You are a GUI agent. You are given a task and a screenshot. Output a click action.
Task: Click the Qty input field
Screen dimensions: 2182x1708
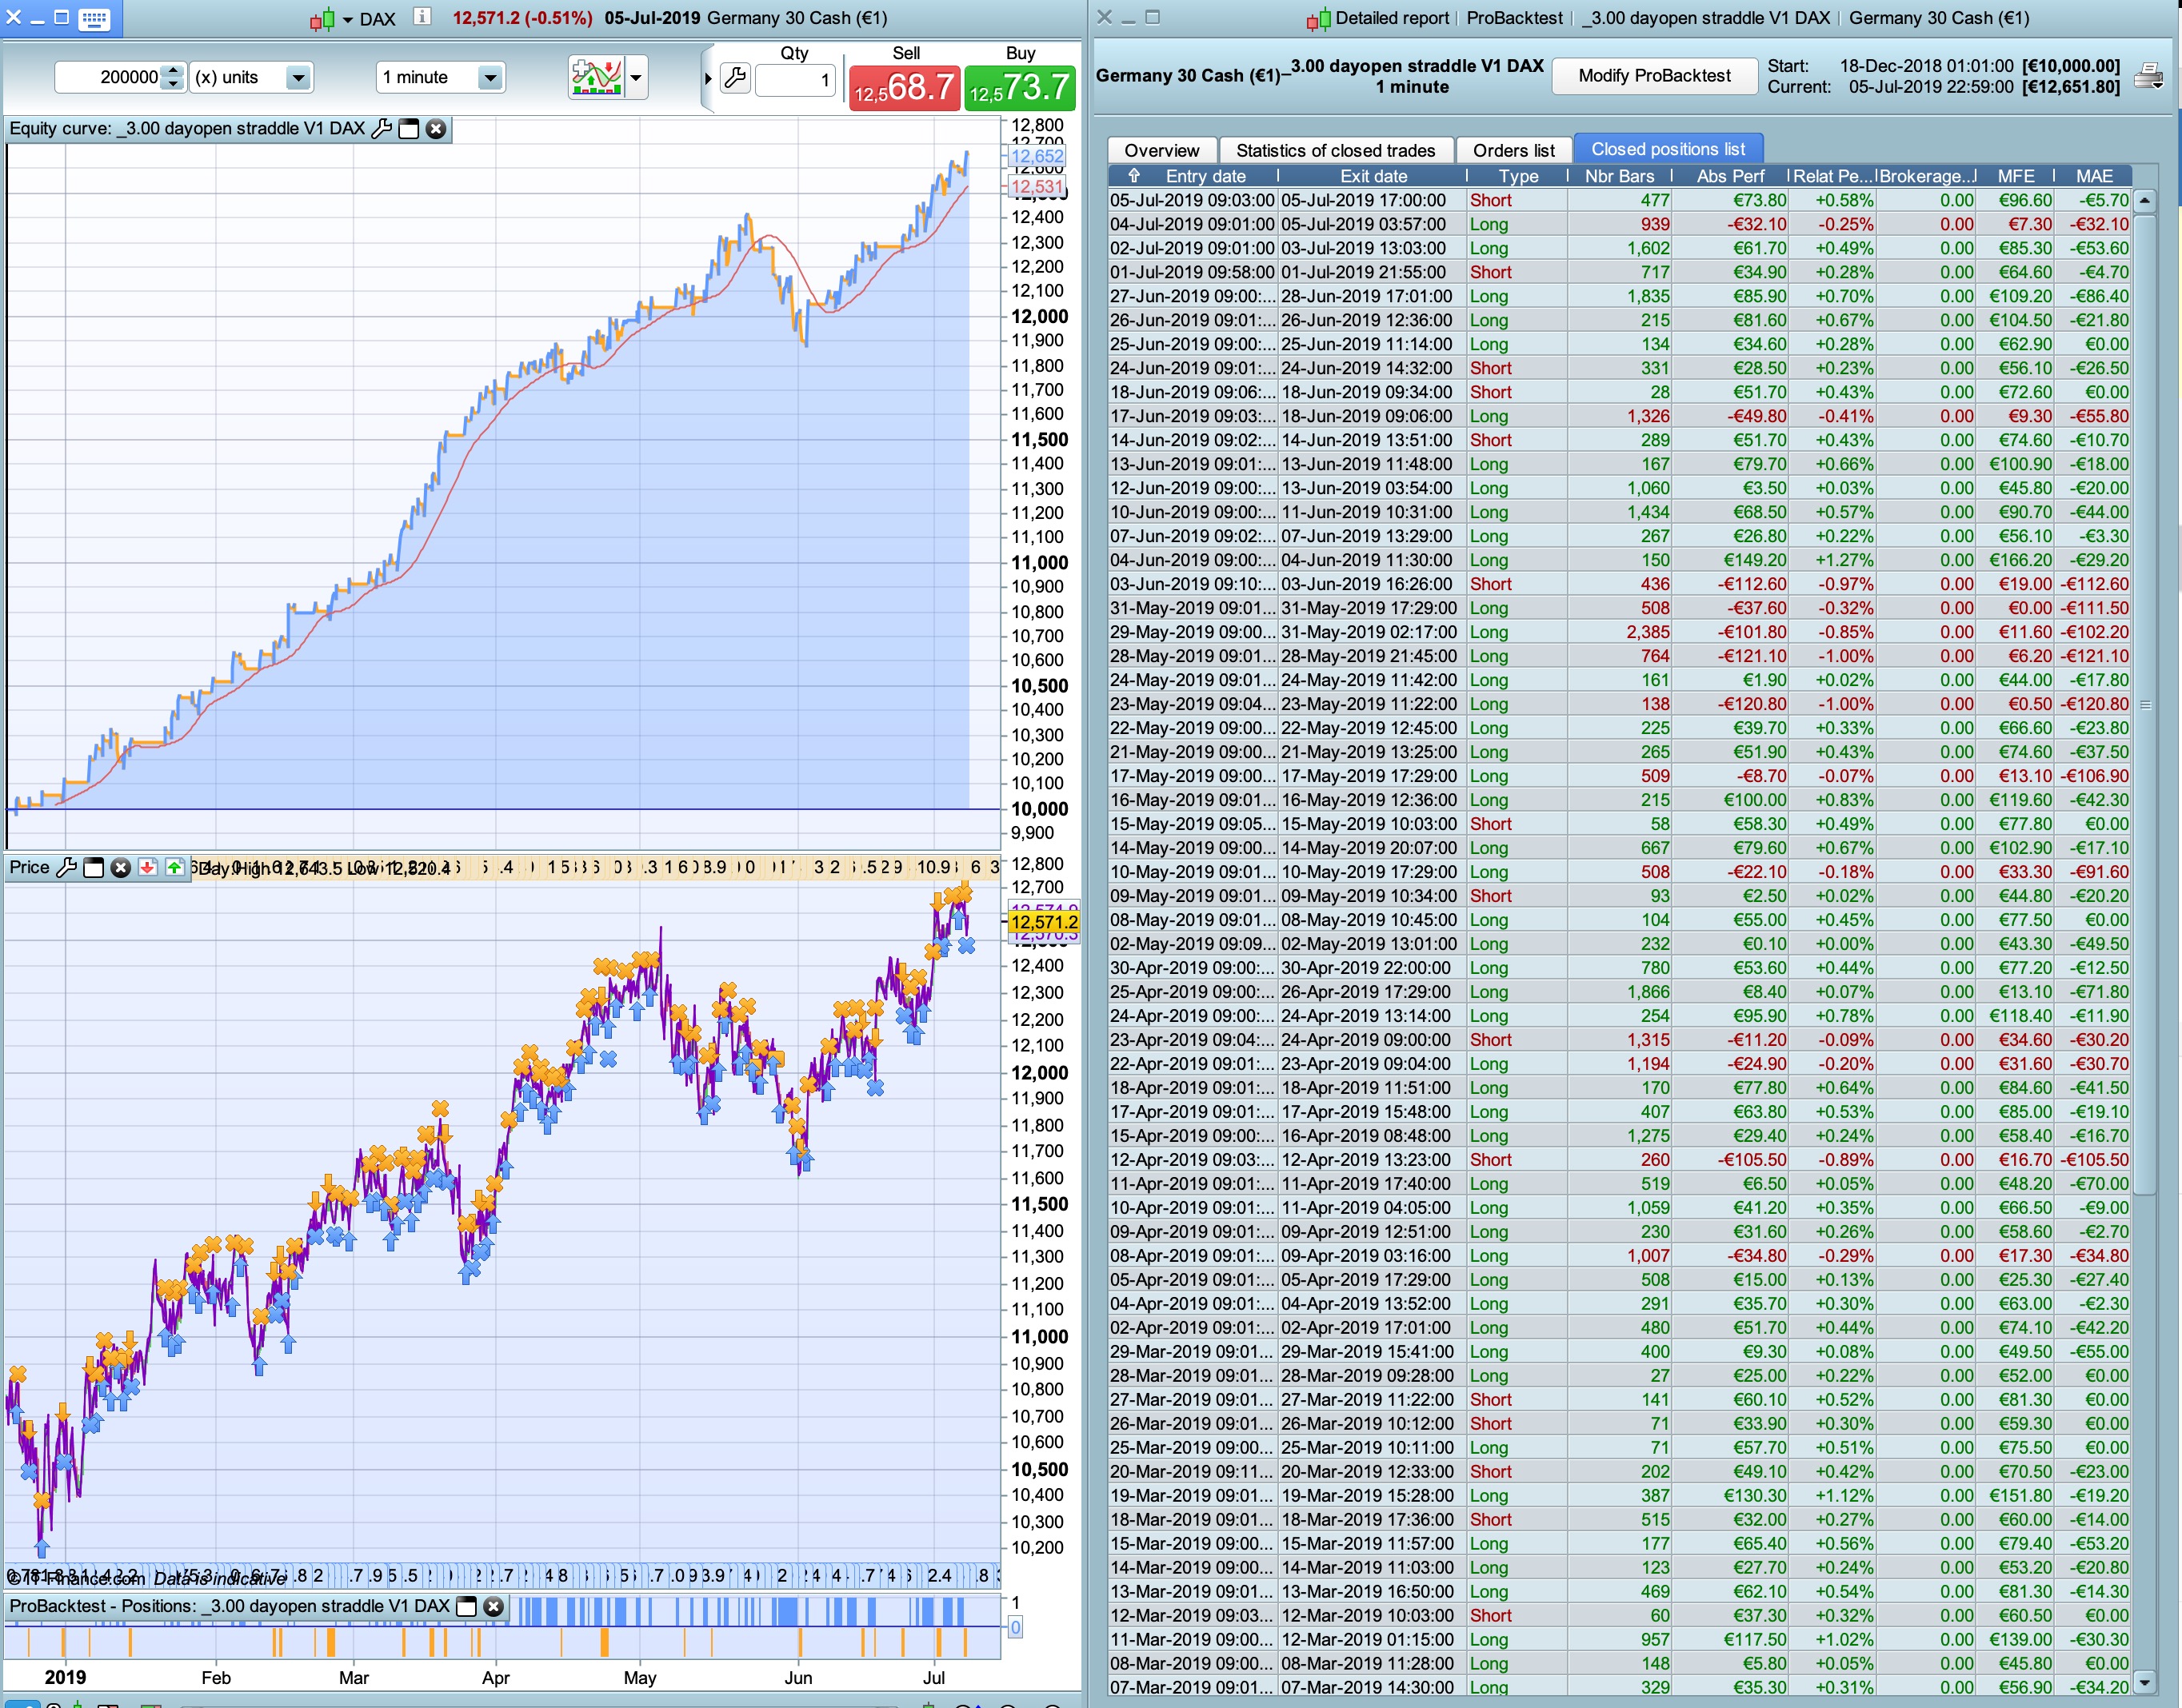(795, 79)
